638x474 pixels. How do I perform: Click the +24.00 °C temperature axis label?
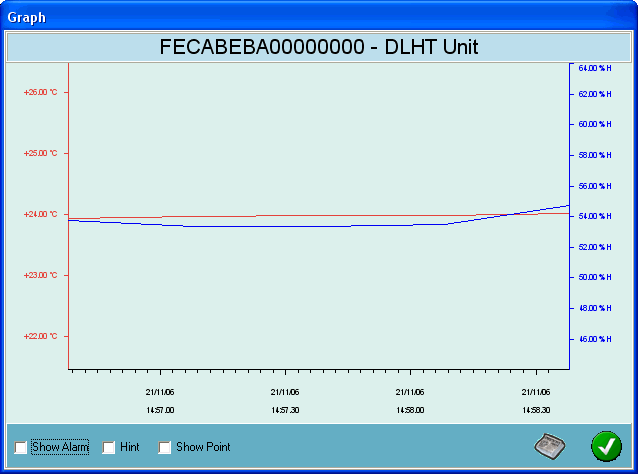[x=40, y=214]
